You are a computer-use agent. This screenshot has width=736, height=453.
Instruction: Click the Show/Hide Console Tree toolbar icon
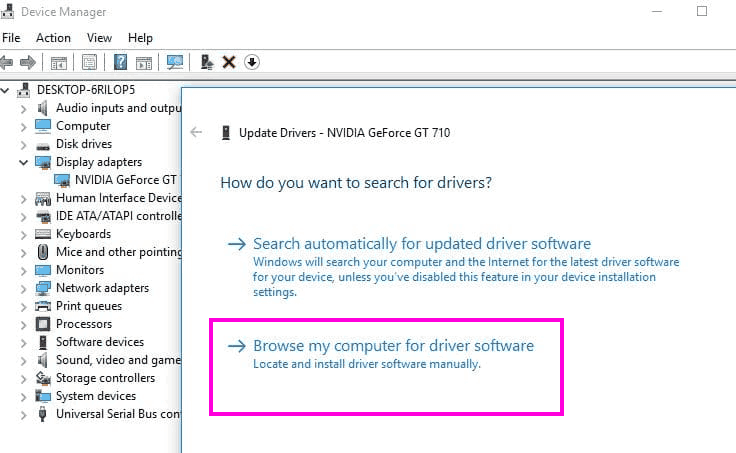click(59, 62)
